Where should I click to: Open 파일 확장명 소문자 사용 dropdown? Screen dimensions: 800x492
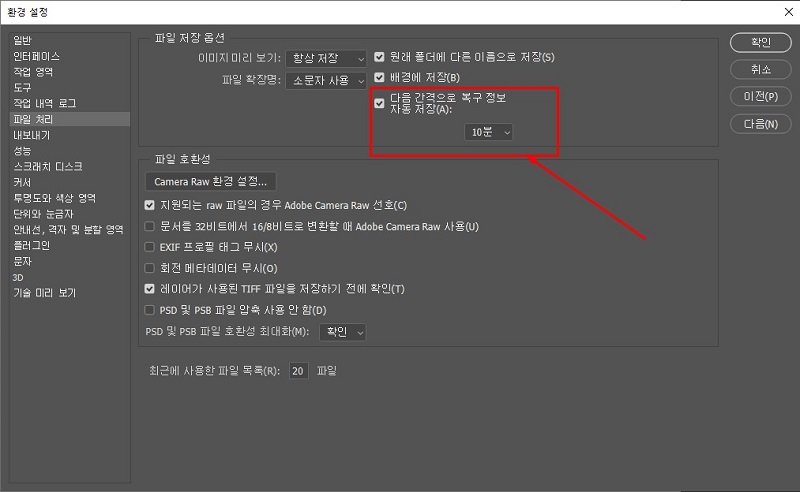coord(326,81)
